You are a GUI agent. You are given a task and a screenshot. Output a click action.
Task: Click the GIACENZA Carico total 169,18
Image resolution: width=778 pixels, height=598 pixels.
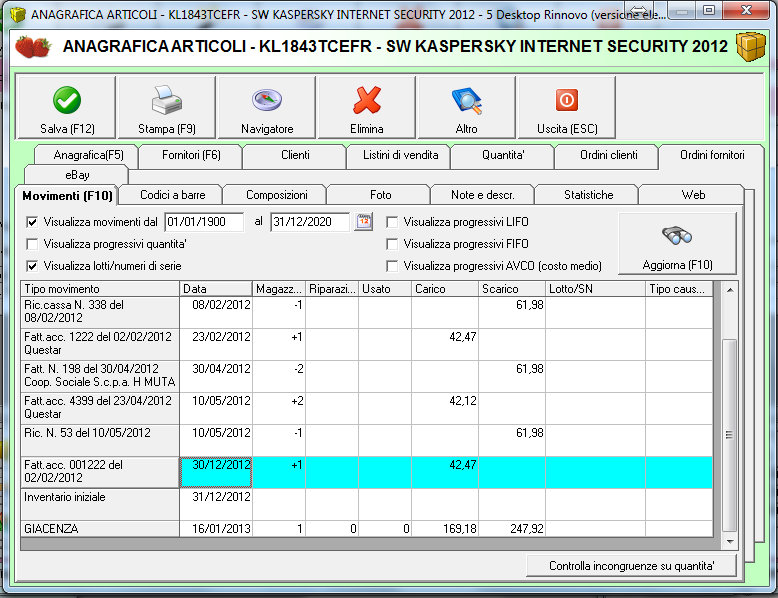click(x=445, y=529)
